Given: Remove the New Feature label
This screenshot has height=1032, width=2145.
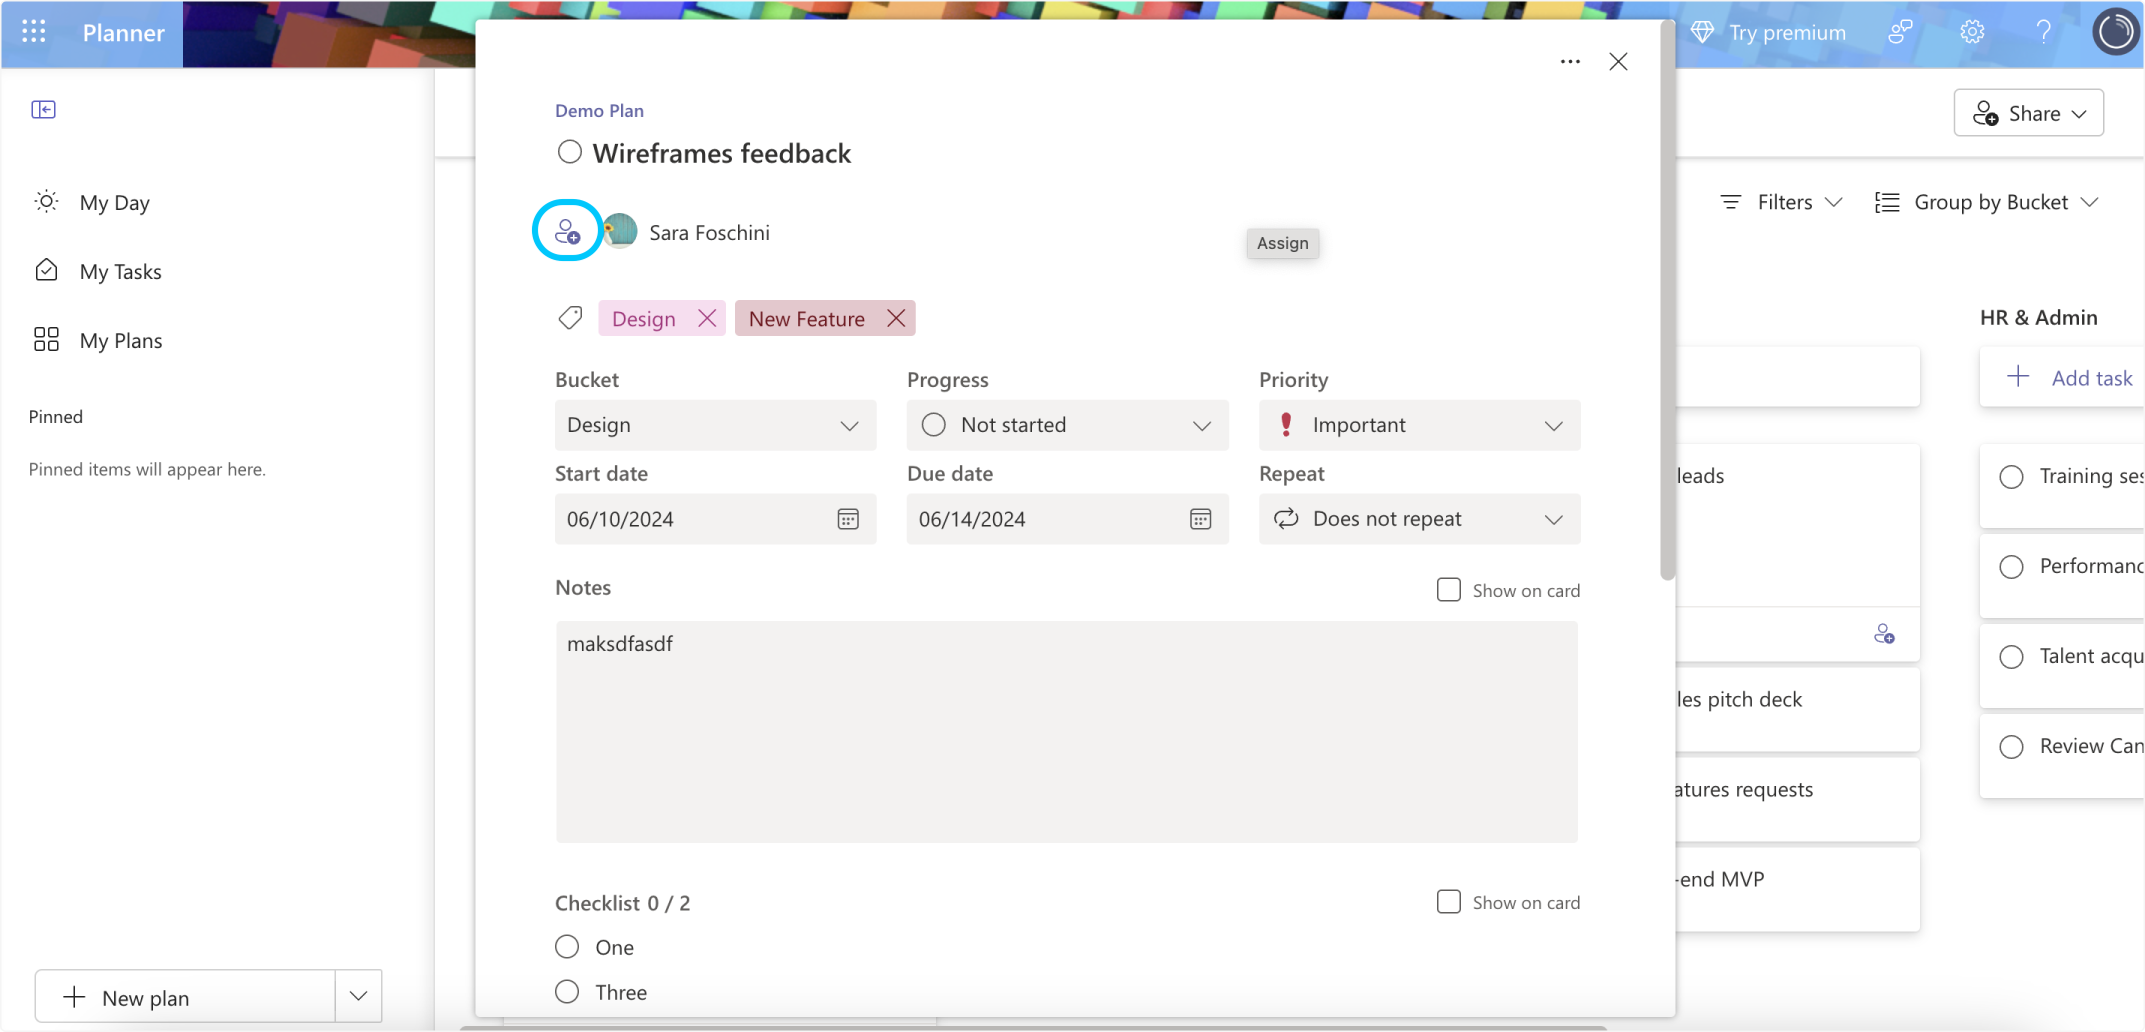Looking at the screenshot, I should (x=896, y=318).
